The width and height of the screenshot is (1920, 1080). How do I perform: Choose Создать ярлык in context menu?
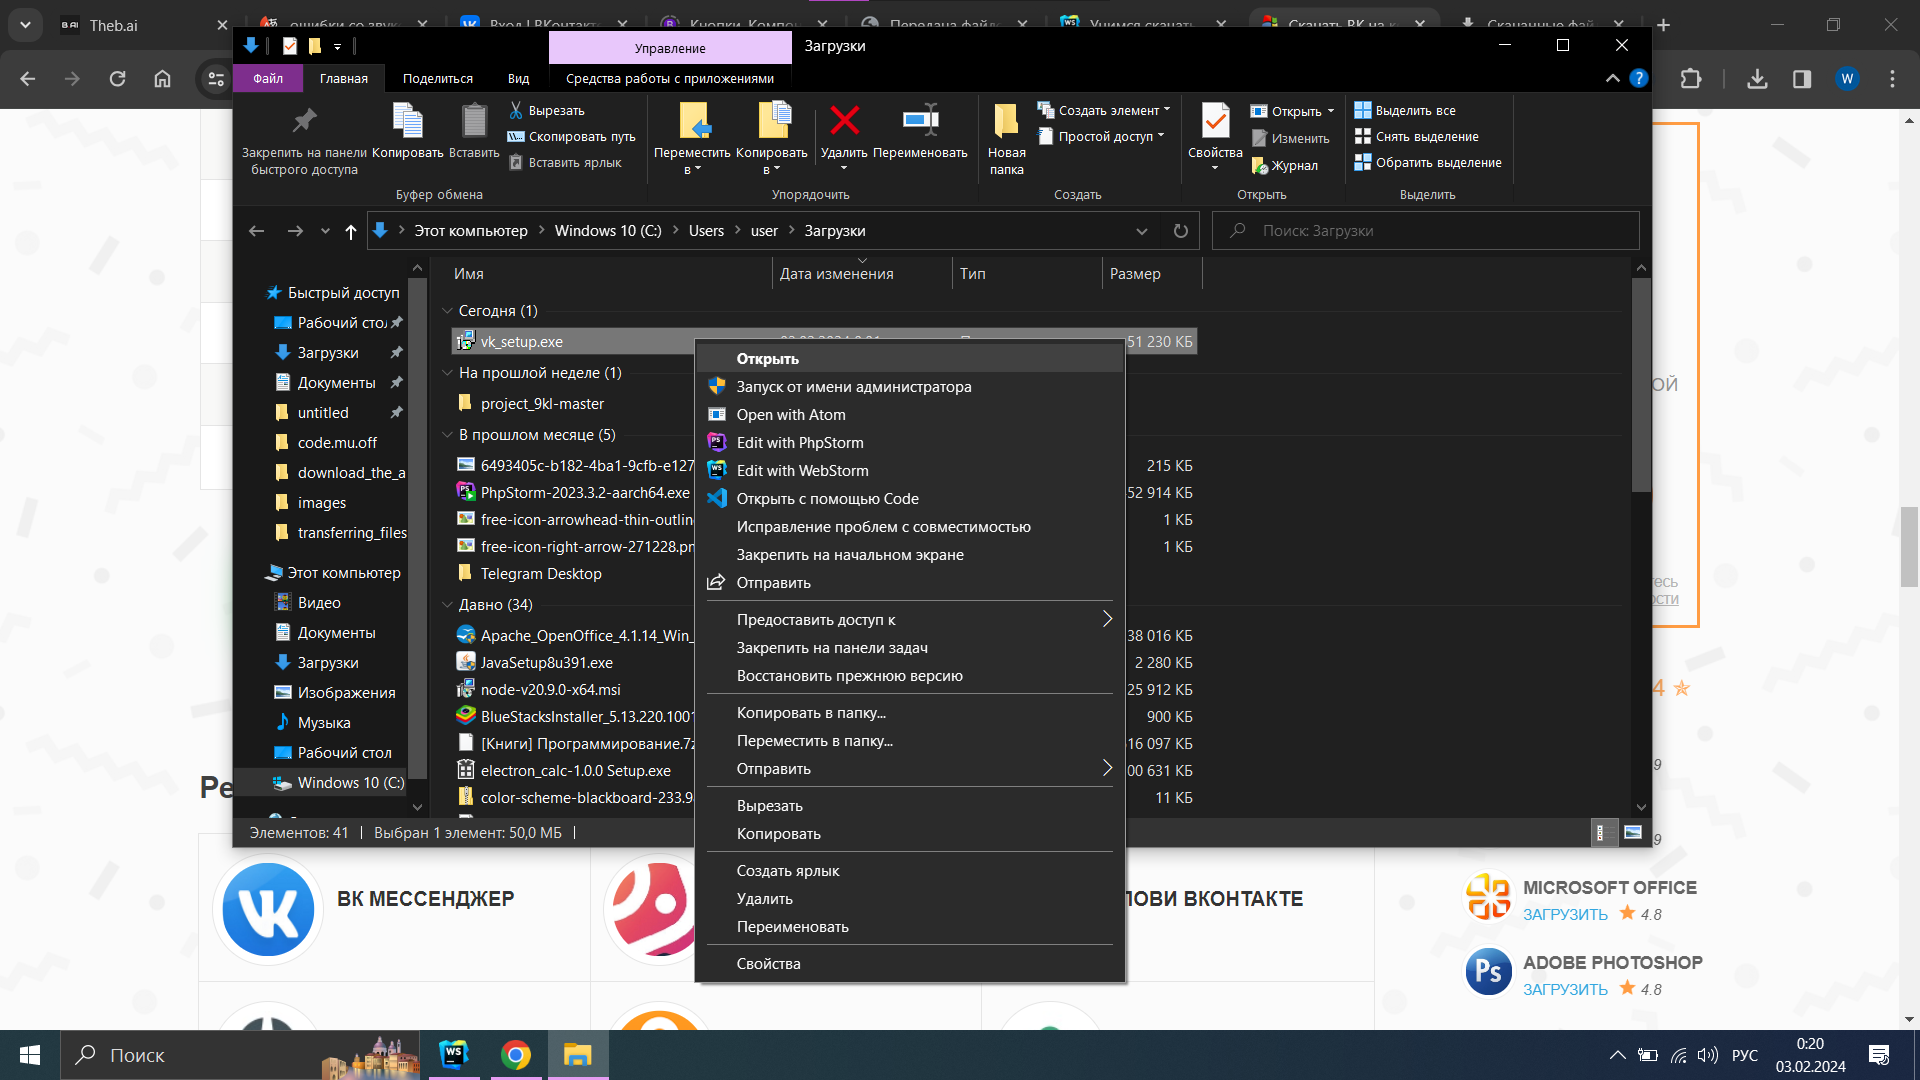[x=910, y=871]
